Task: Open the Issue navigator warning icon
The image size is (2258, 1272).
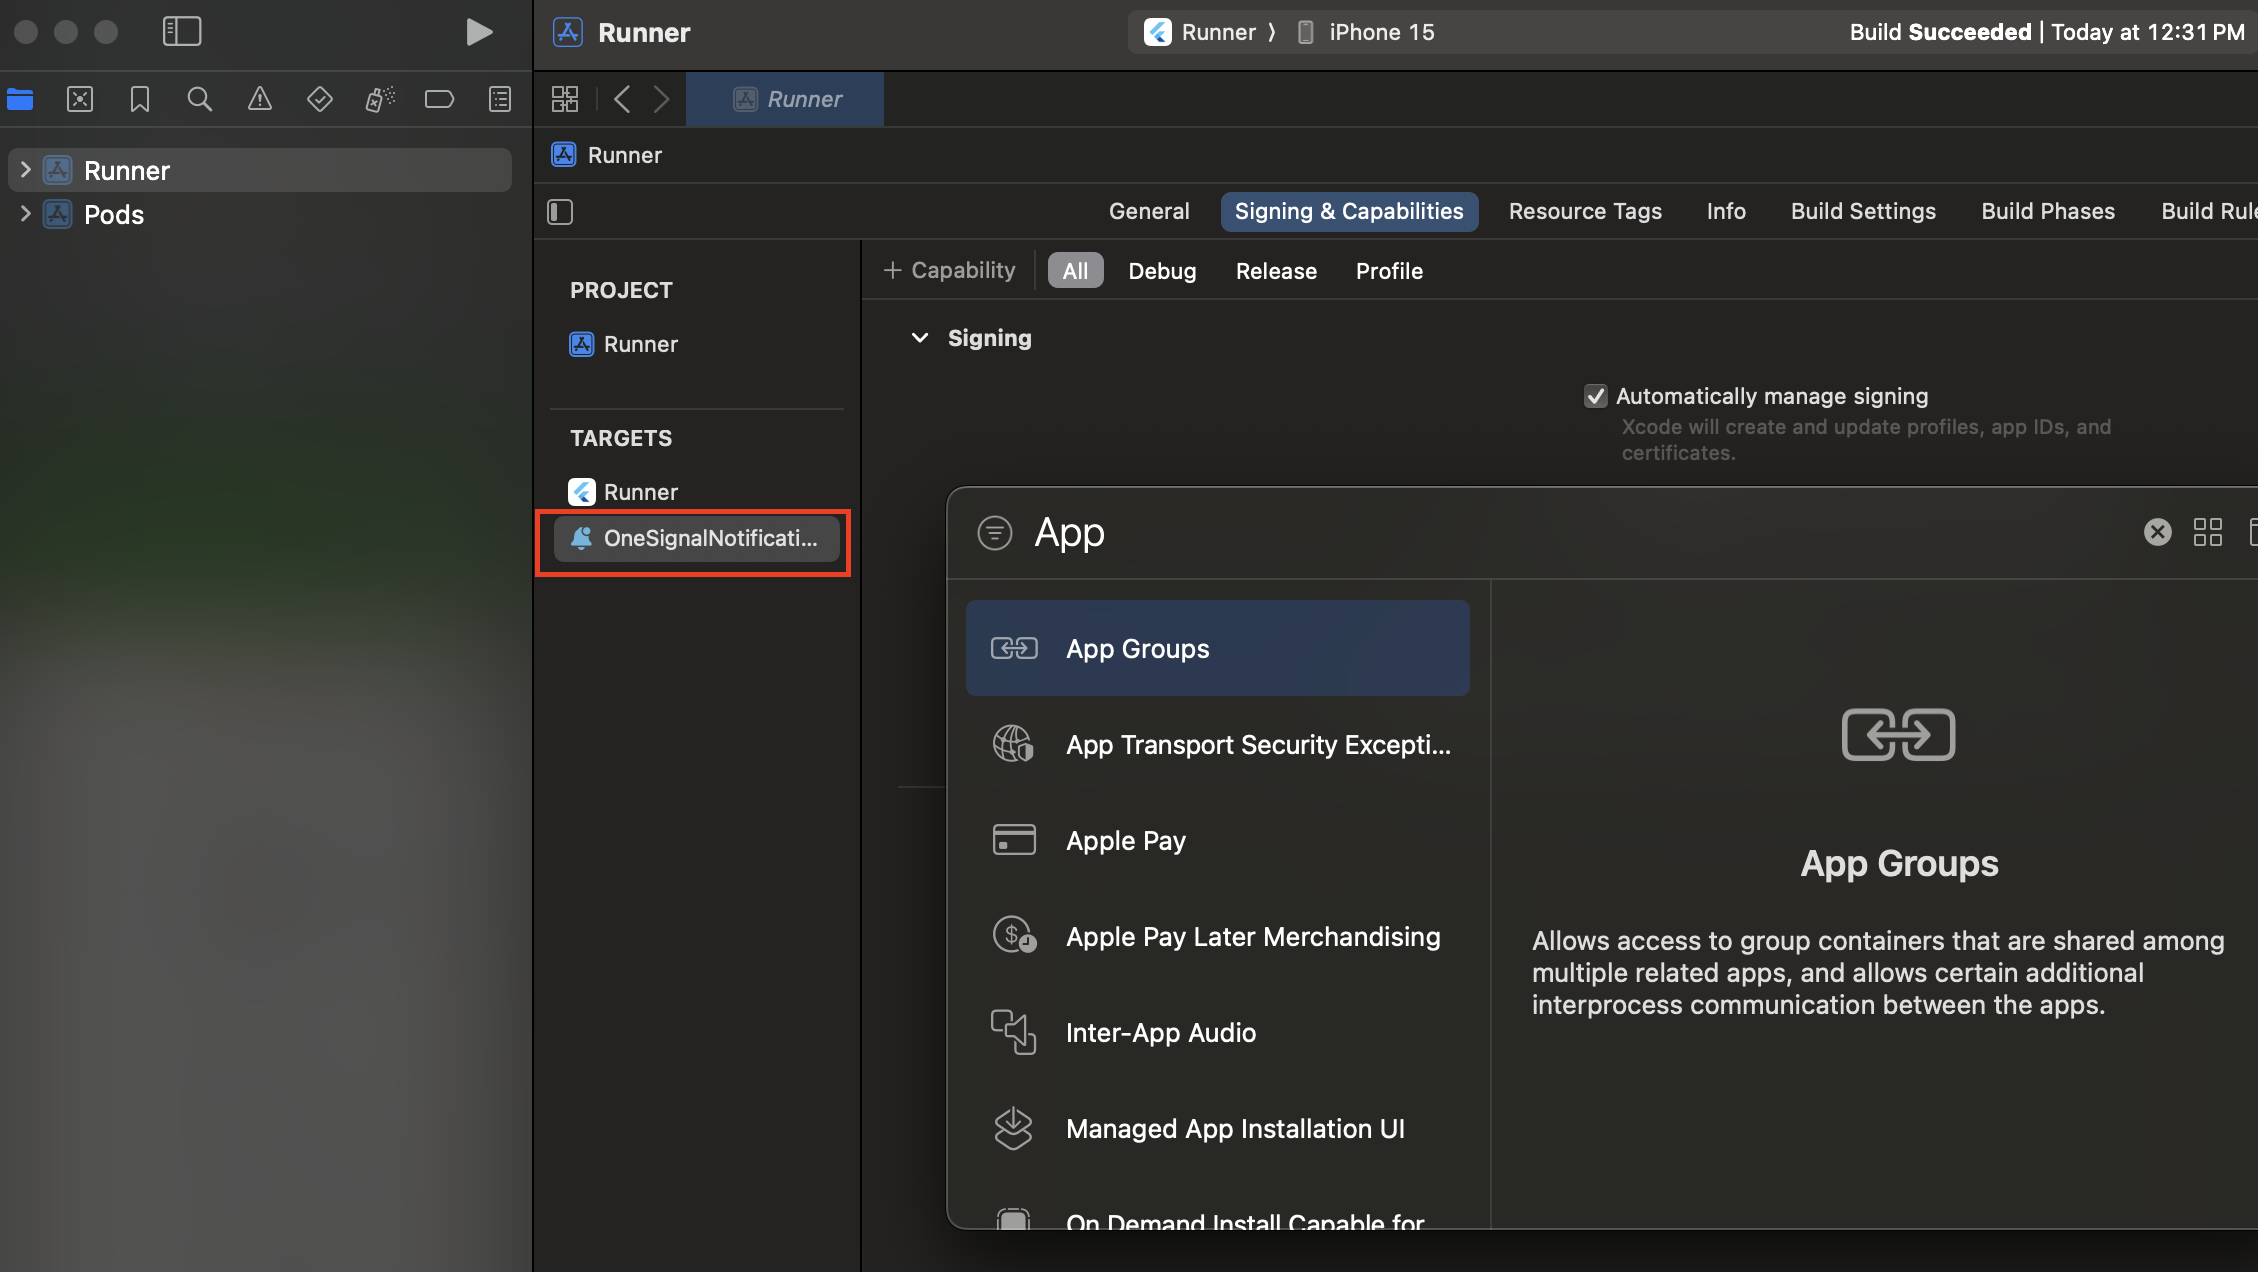Action: click(260, 99)
